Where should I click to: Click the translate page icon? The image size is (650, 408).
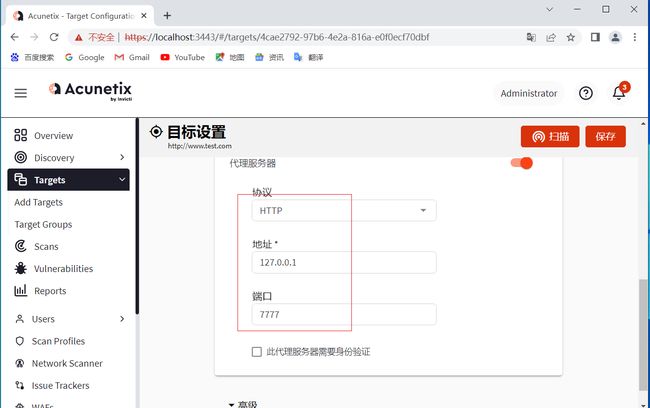pos(531,37)
